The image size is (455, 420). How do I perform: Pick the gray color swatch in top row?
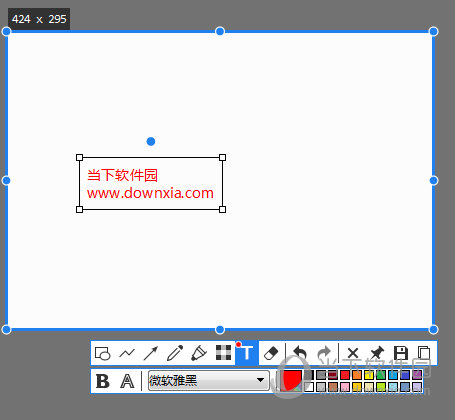click(321, 375)
